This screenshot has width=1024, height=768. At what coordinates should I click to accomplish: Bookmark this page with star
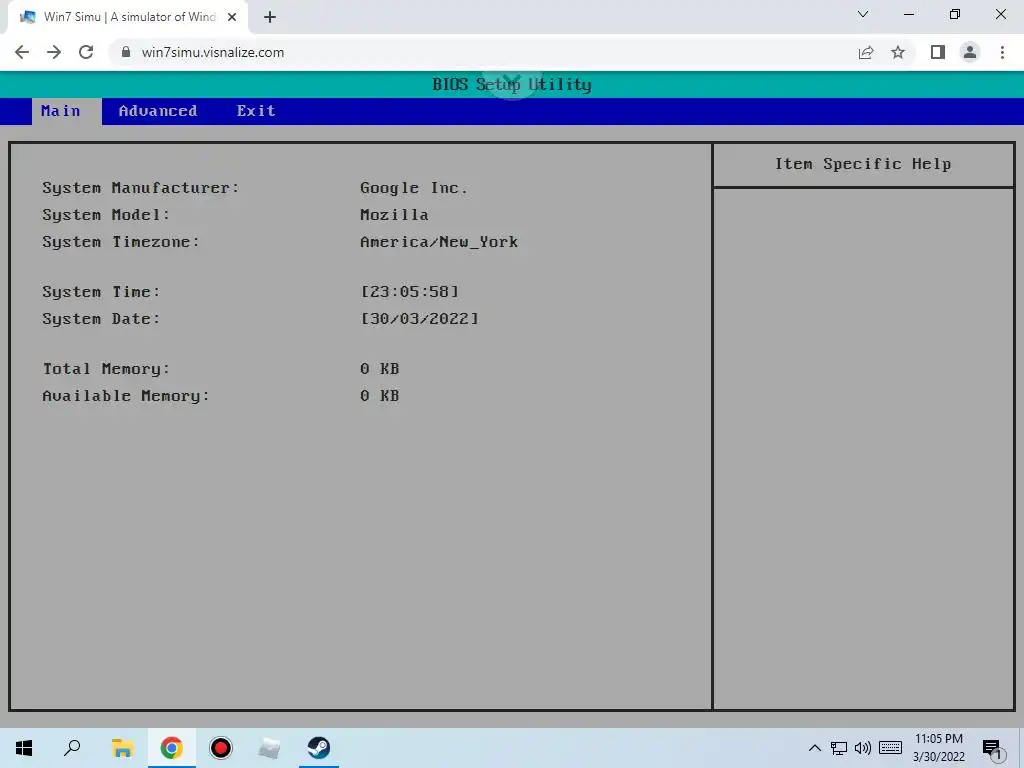pos(898,52)
